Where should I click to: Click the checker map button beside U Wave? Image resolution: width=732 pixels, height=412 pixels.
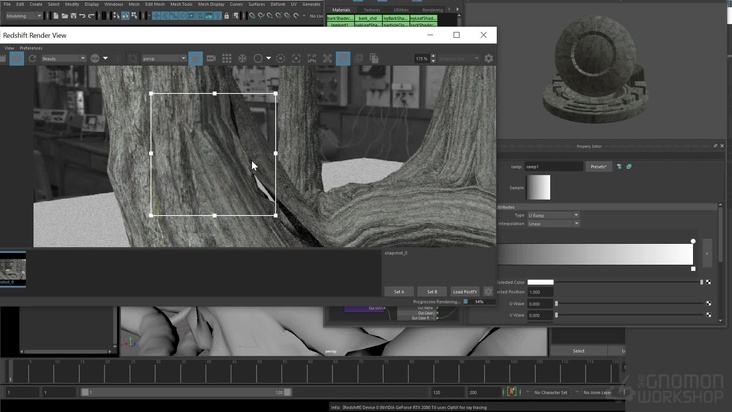(x=709, y=304)
